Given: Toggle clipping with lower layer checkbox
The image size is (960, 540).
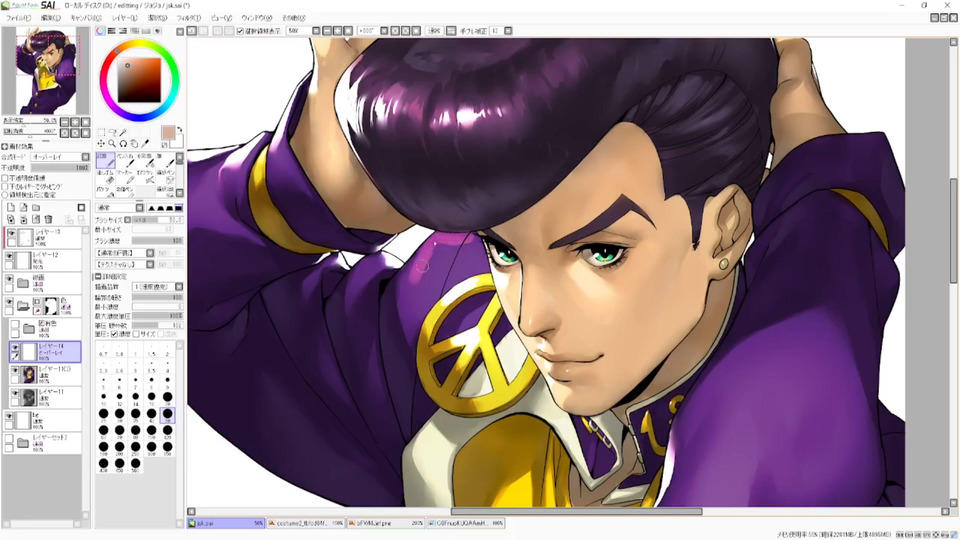Looking at the screenshot, I should pyautogui.click(x=5, y=186).
